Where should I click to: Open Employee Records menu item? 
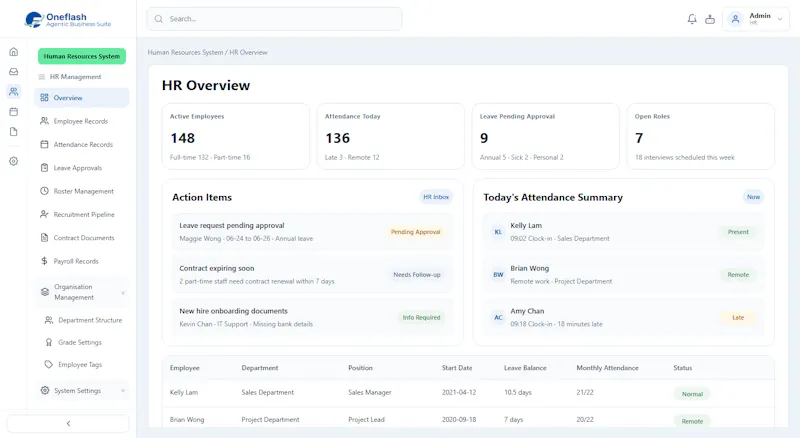click(x=82, y=121)
